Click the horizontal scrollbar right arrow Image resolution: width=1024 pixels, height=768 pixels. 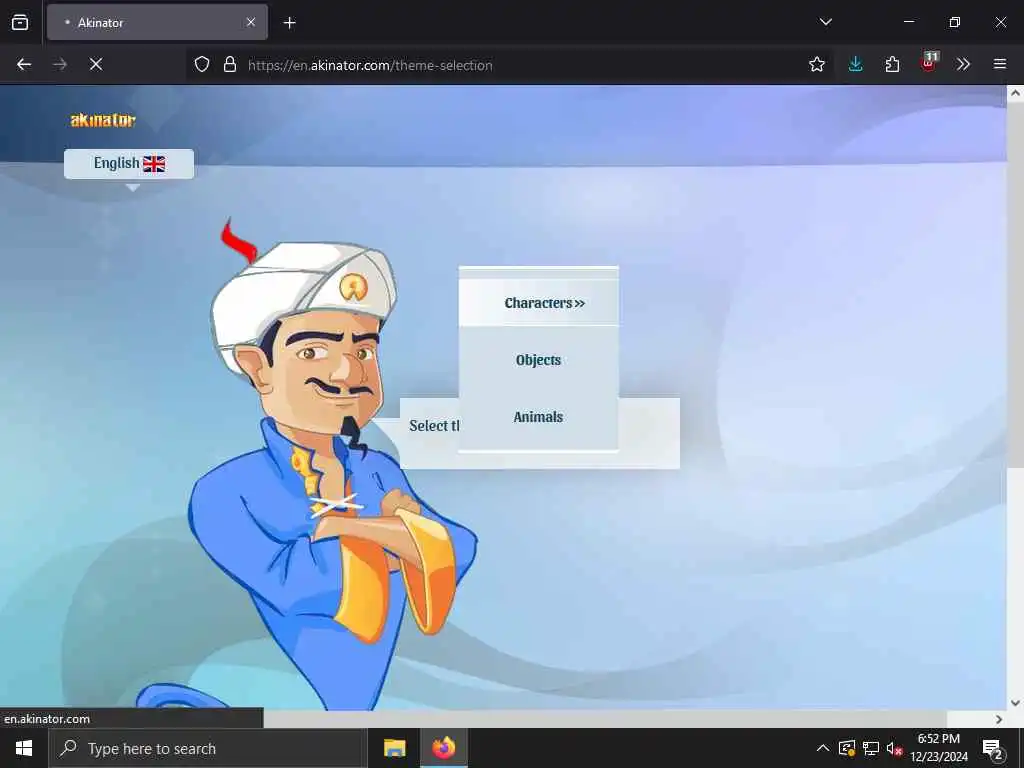pos(999,719)
